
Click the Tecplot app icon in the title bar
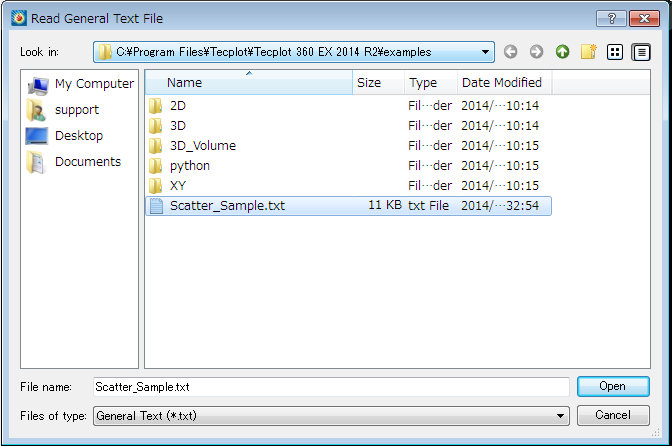tap(19, 18)
